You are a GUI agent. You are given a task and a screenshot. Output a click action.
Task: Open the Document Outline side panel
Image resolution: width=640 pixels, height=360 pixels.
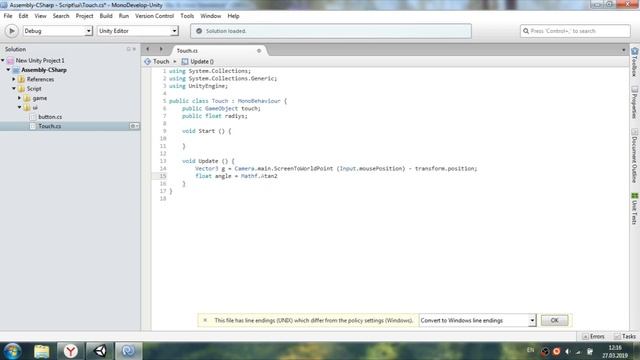point(634,156)
